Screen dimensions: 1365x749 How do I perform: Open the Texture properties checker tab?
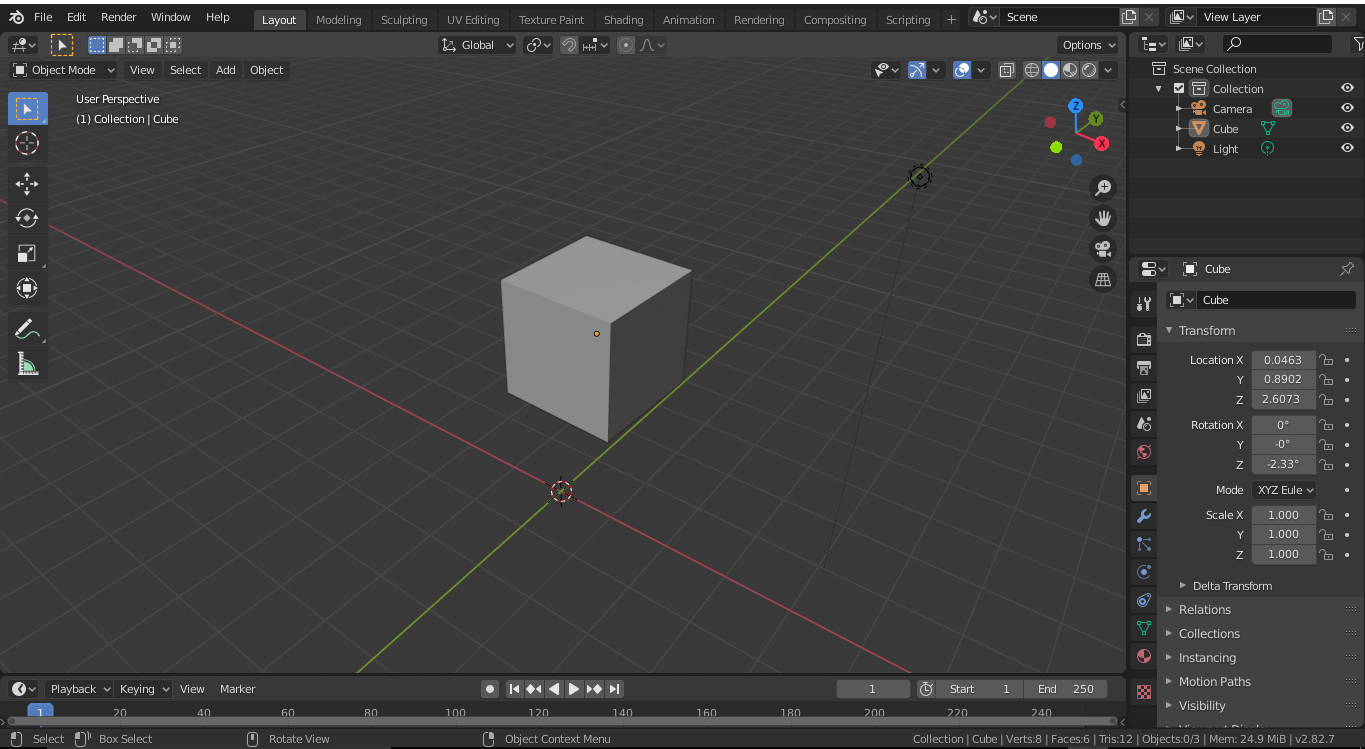tap(1144, 691)
